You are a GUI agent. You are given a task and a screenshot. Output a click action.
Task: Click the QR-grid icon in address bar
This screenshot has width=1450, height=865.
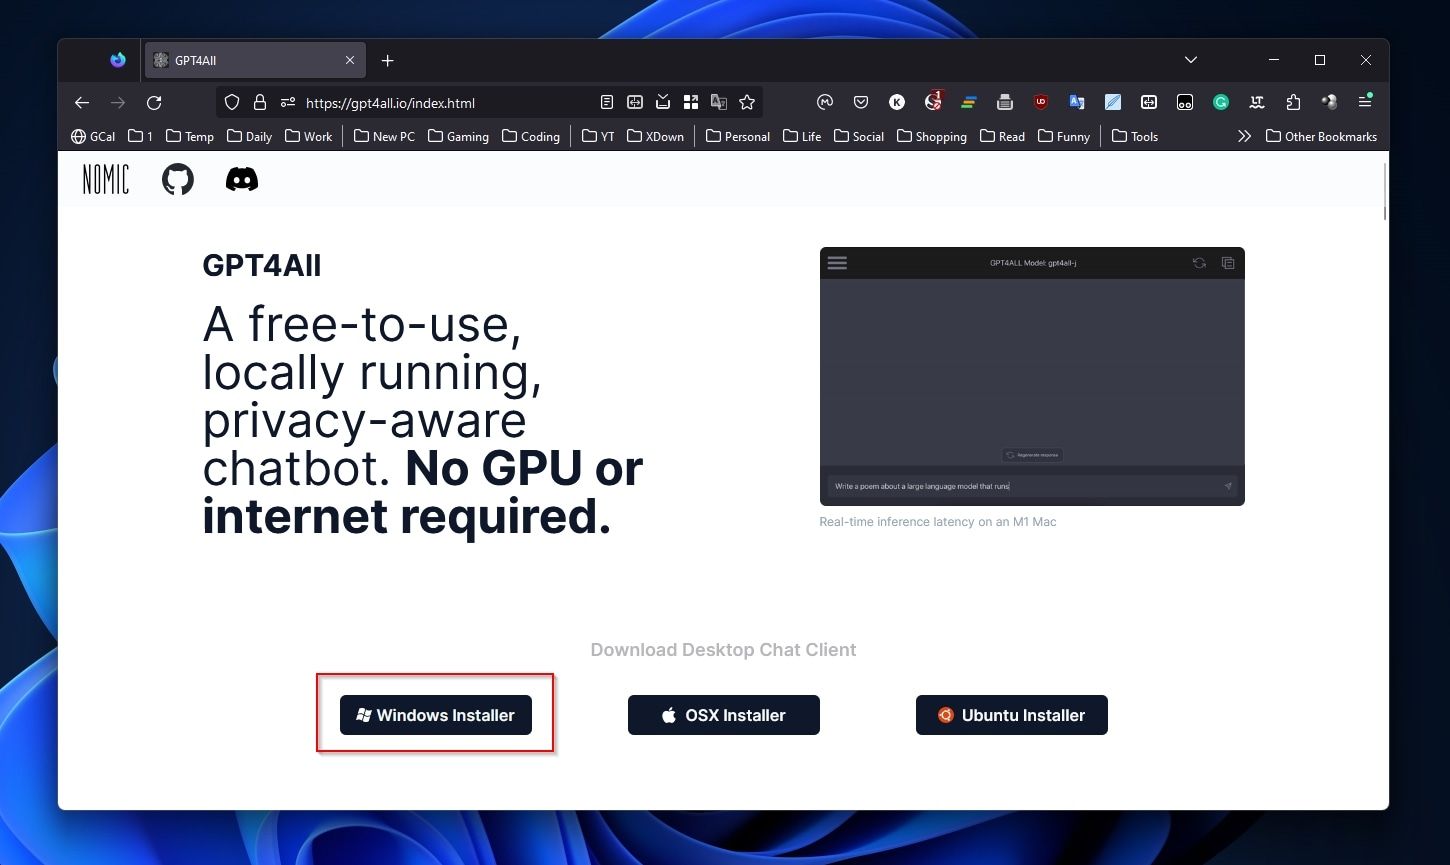click(x=690, y=102)
